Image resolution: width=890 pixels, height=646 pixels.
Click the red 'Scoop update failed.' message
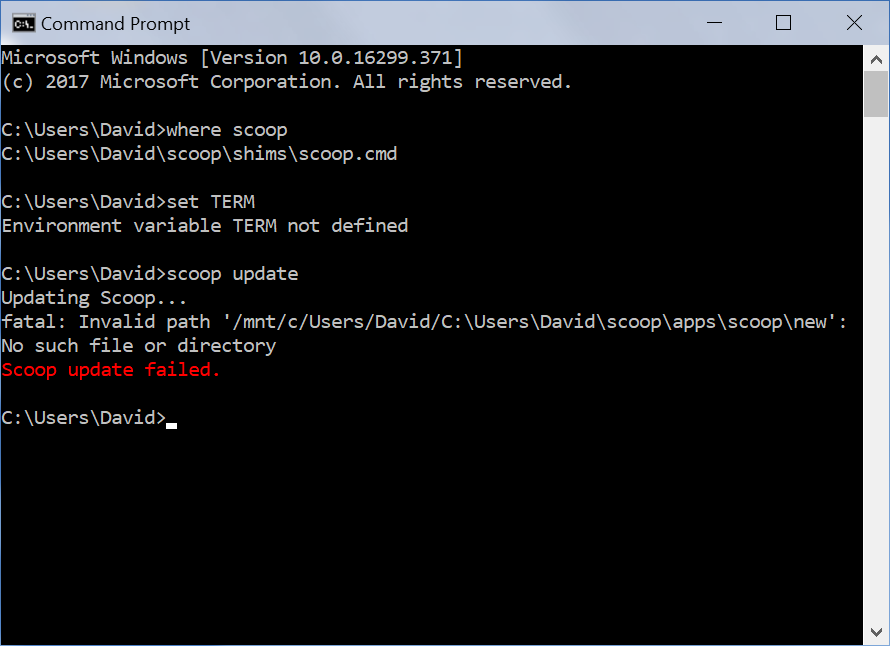click(x=109, y=369)
